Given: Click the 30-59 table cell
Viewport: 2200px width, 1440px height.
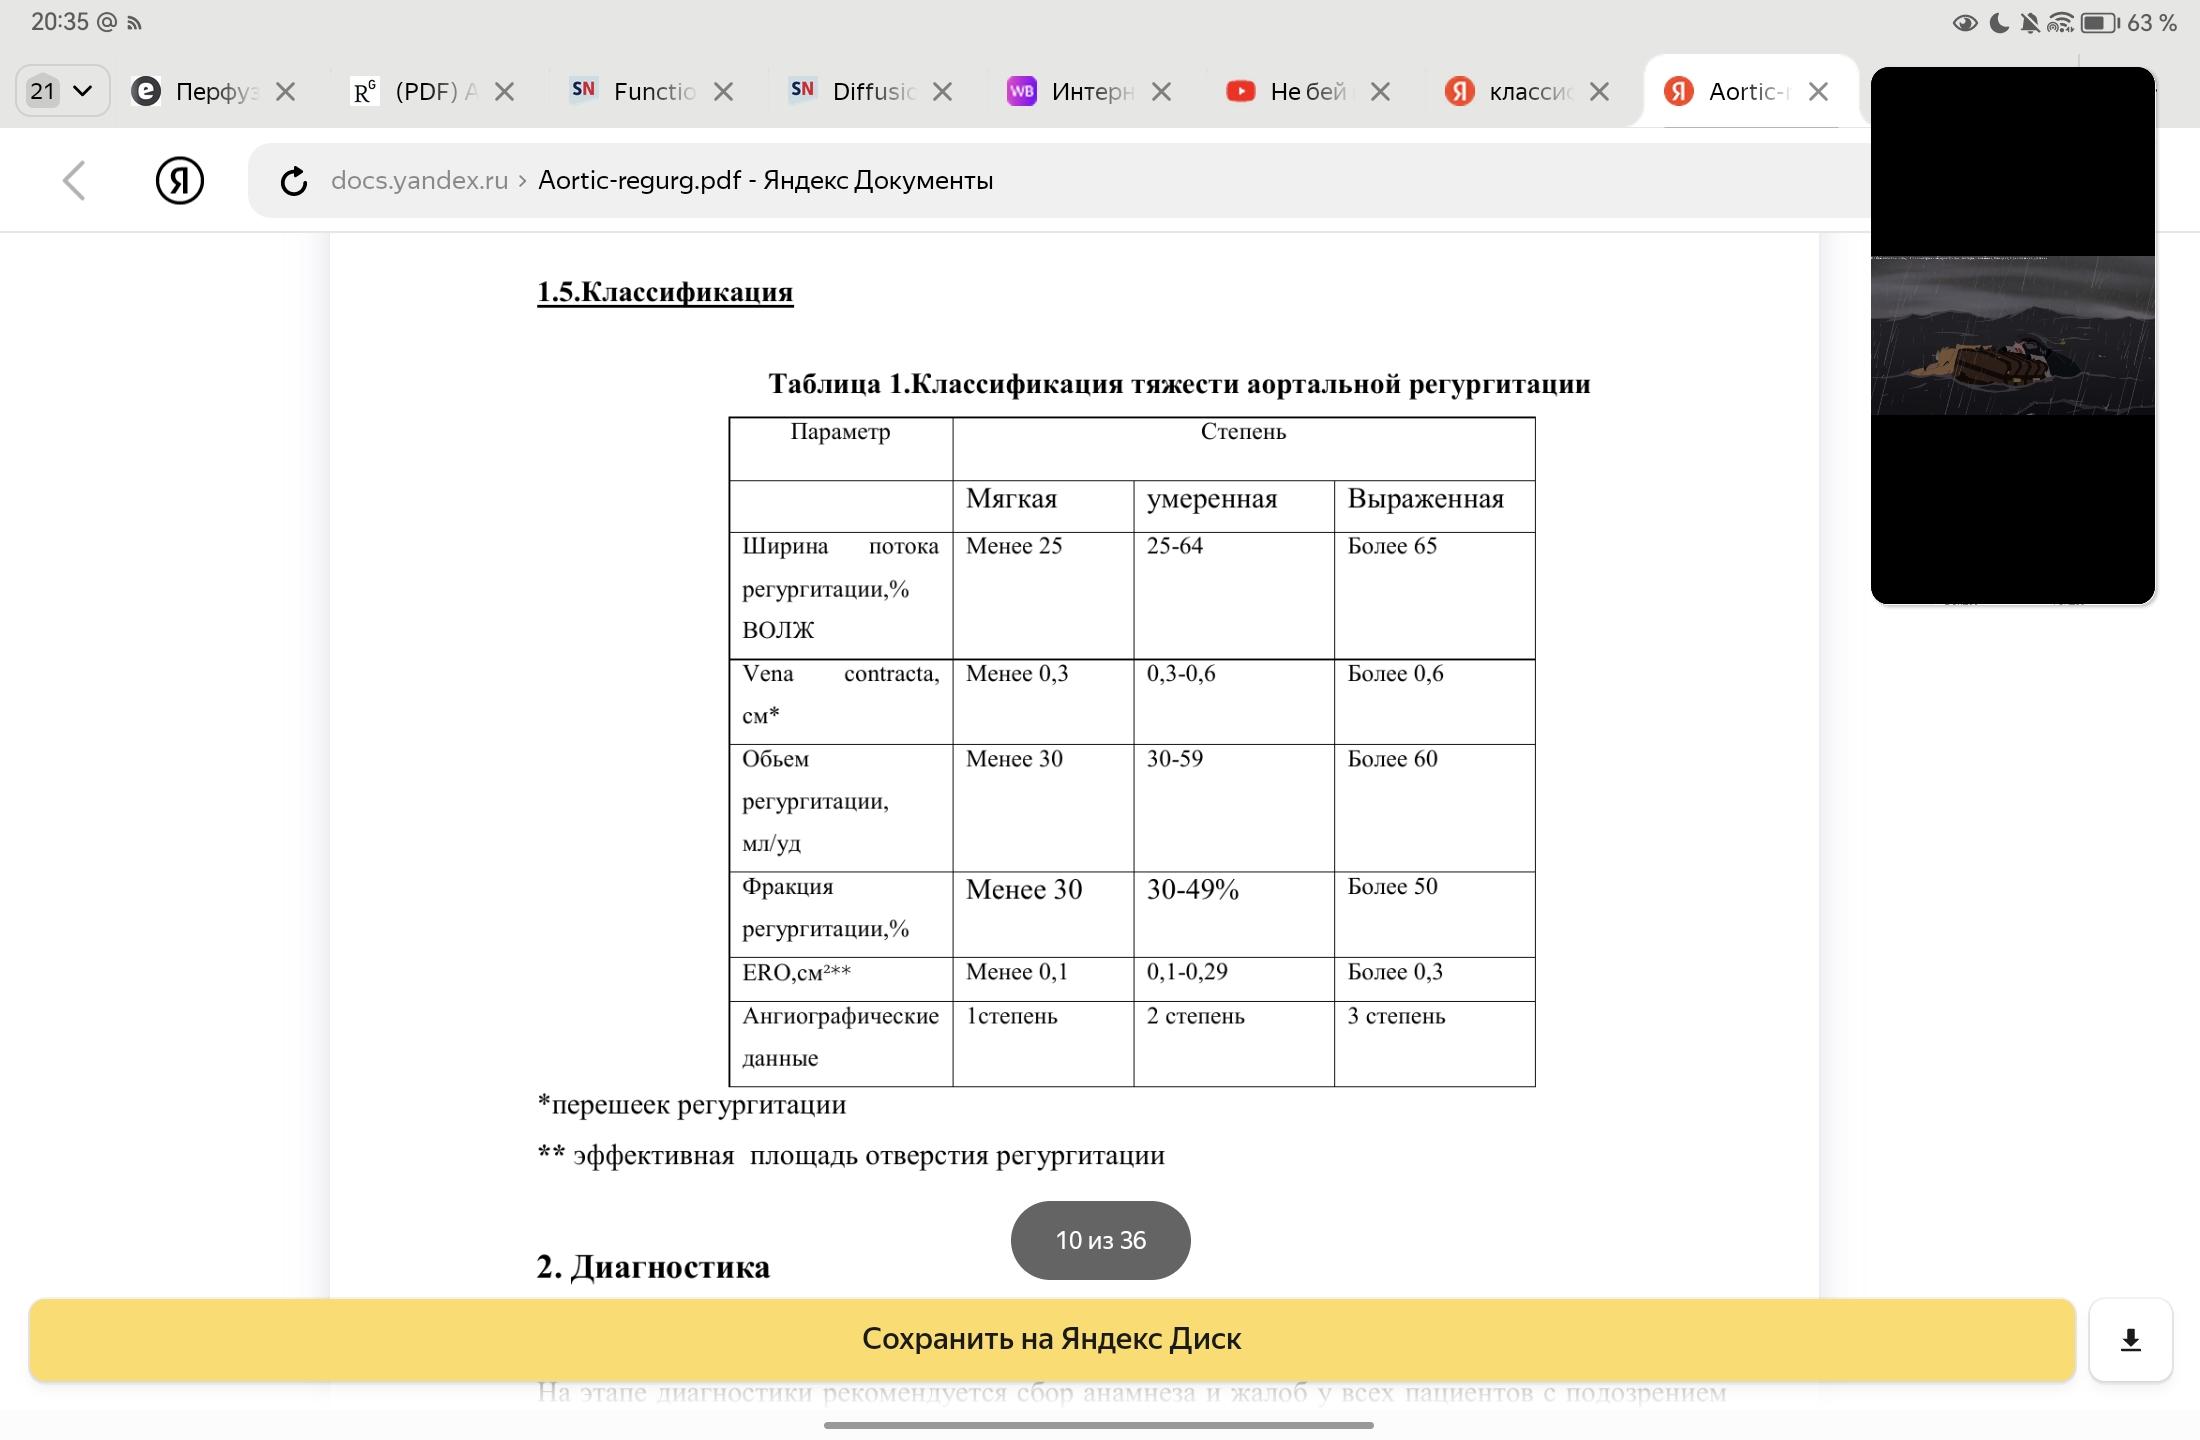Looking at the screenshot, I should tap(1234, 808).
